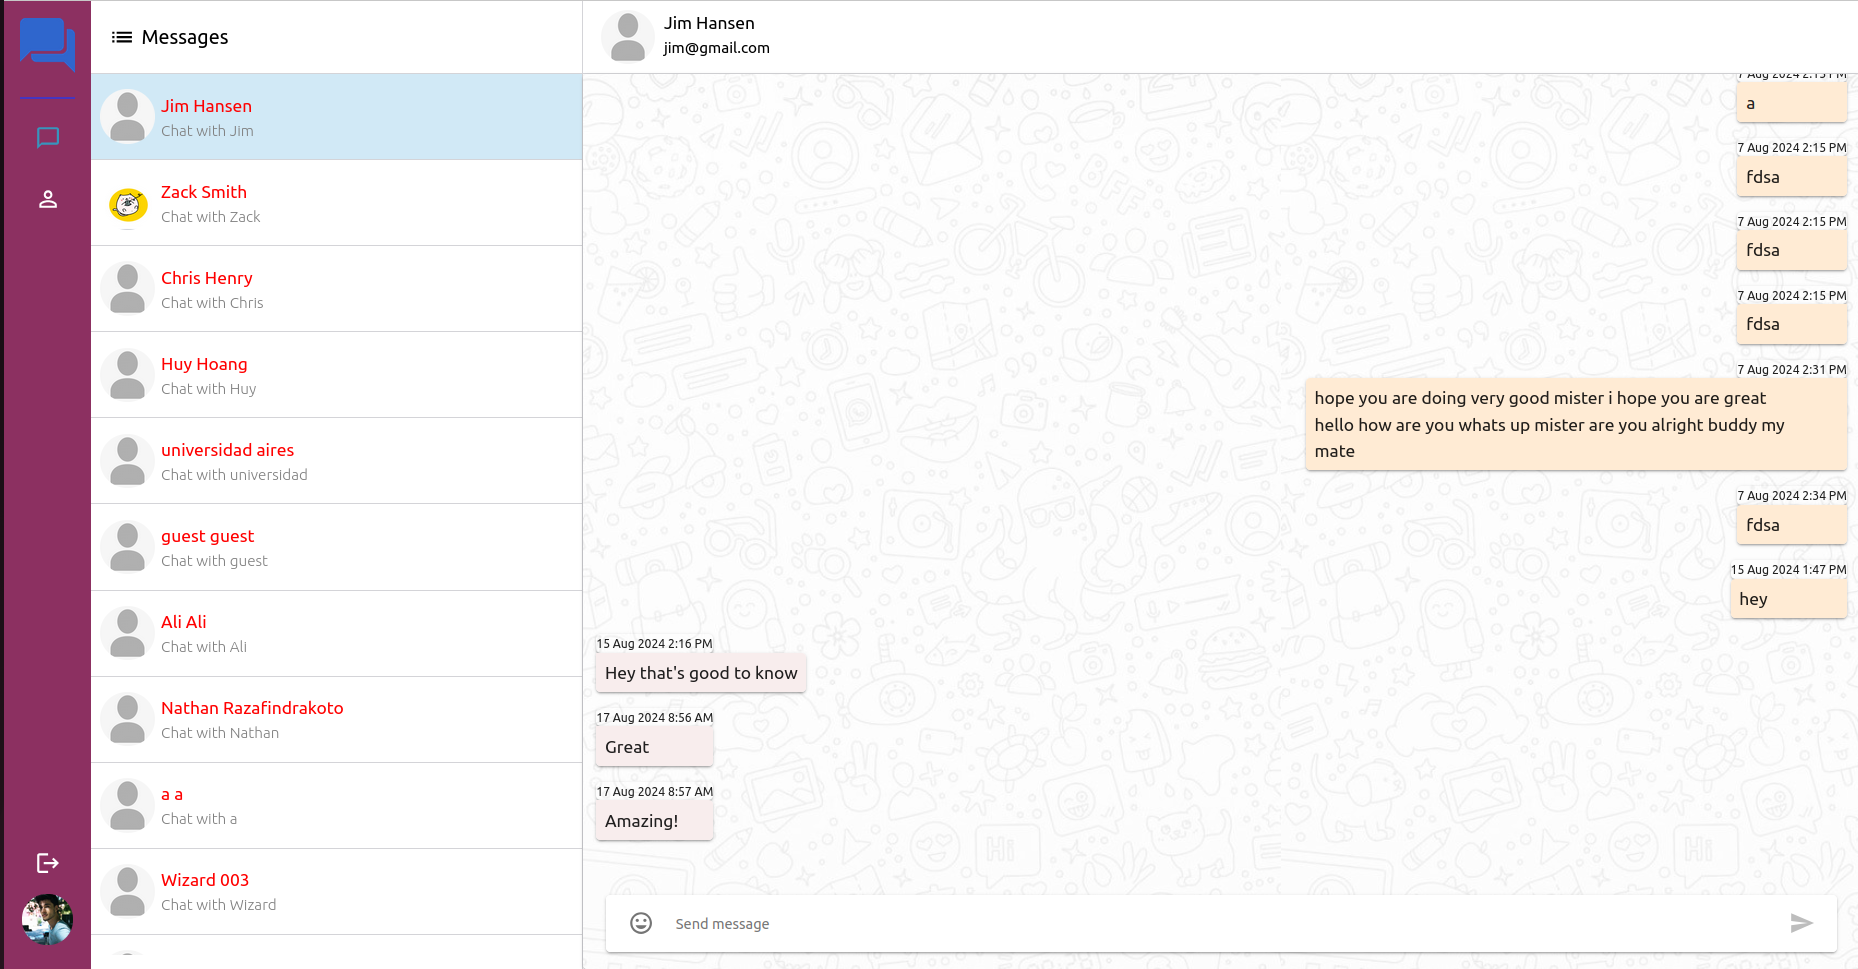Click the blue chat app logo
The image size is (1858, 969).
pyautogui.click(x=47, y=44)
